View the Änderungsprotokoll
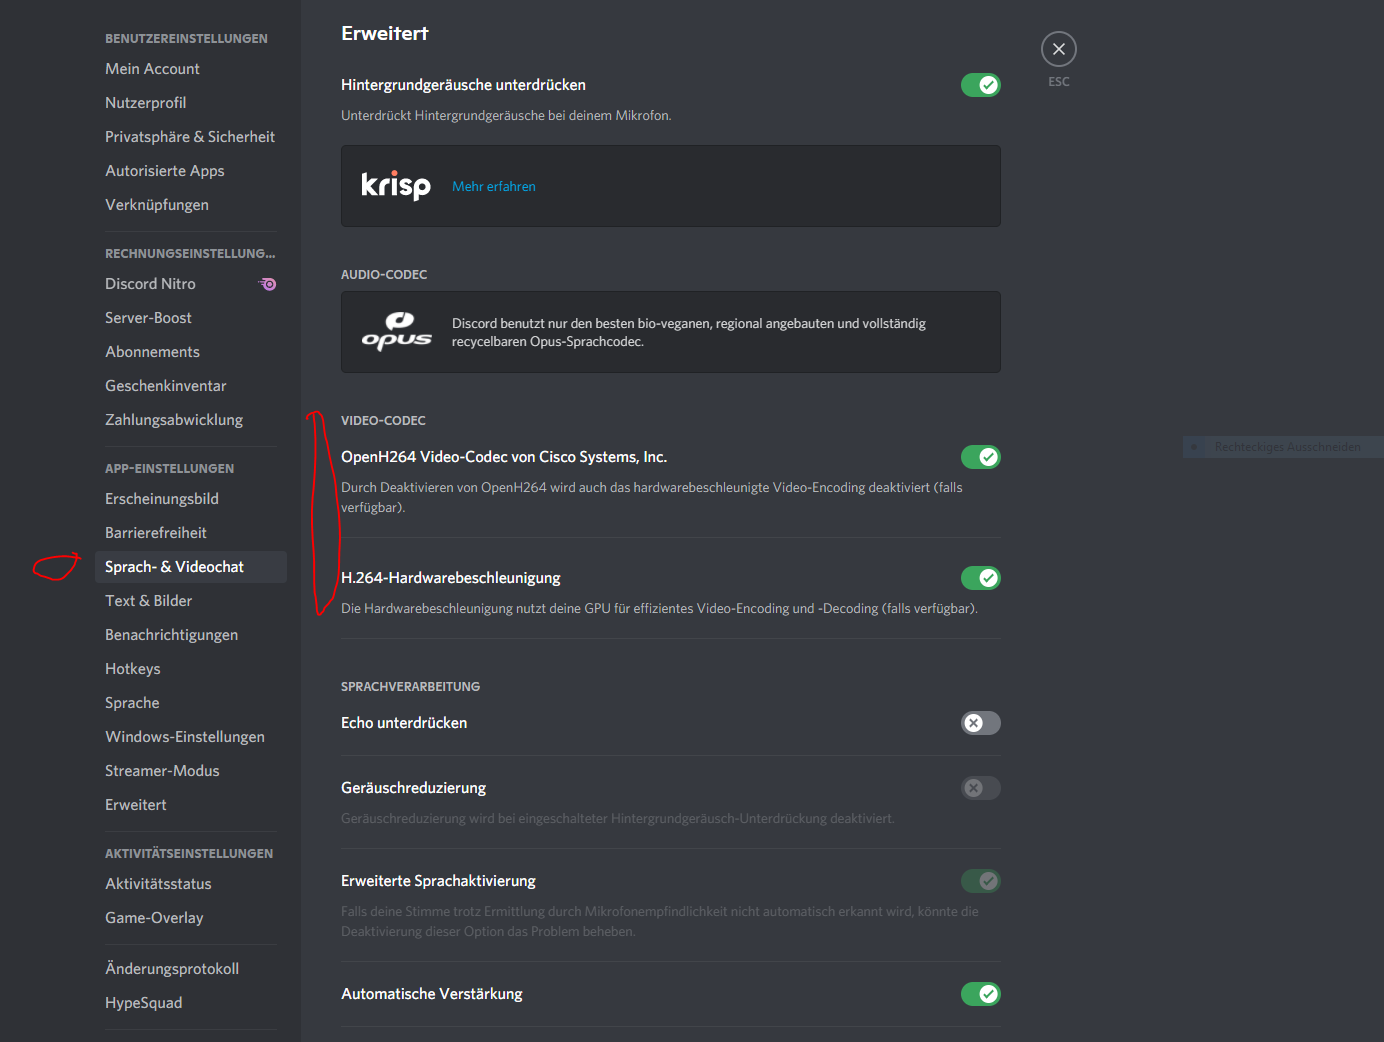Viewport: 1384px width, 1042px height. pos(172,969)
